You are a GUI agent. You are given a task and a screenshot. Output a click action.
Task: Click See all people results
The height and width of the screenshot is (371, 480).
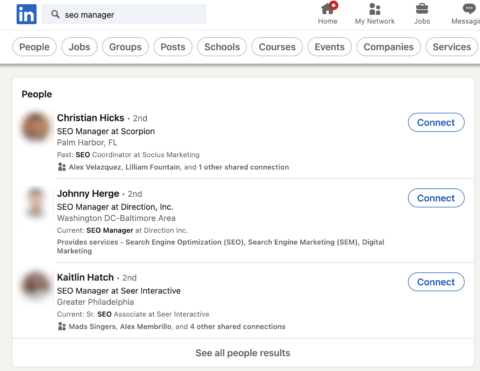point(243,353)
